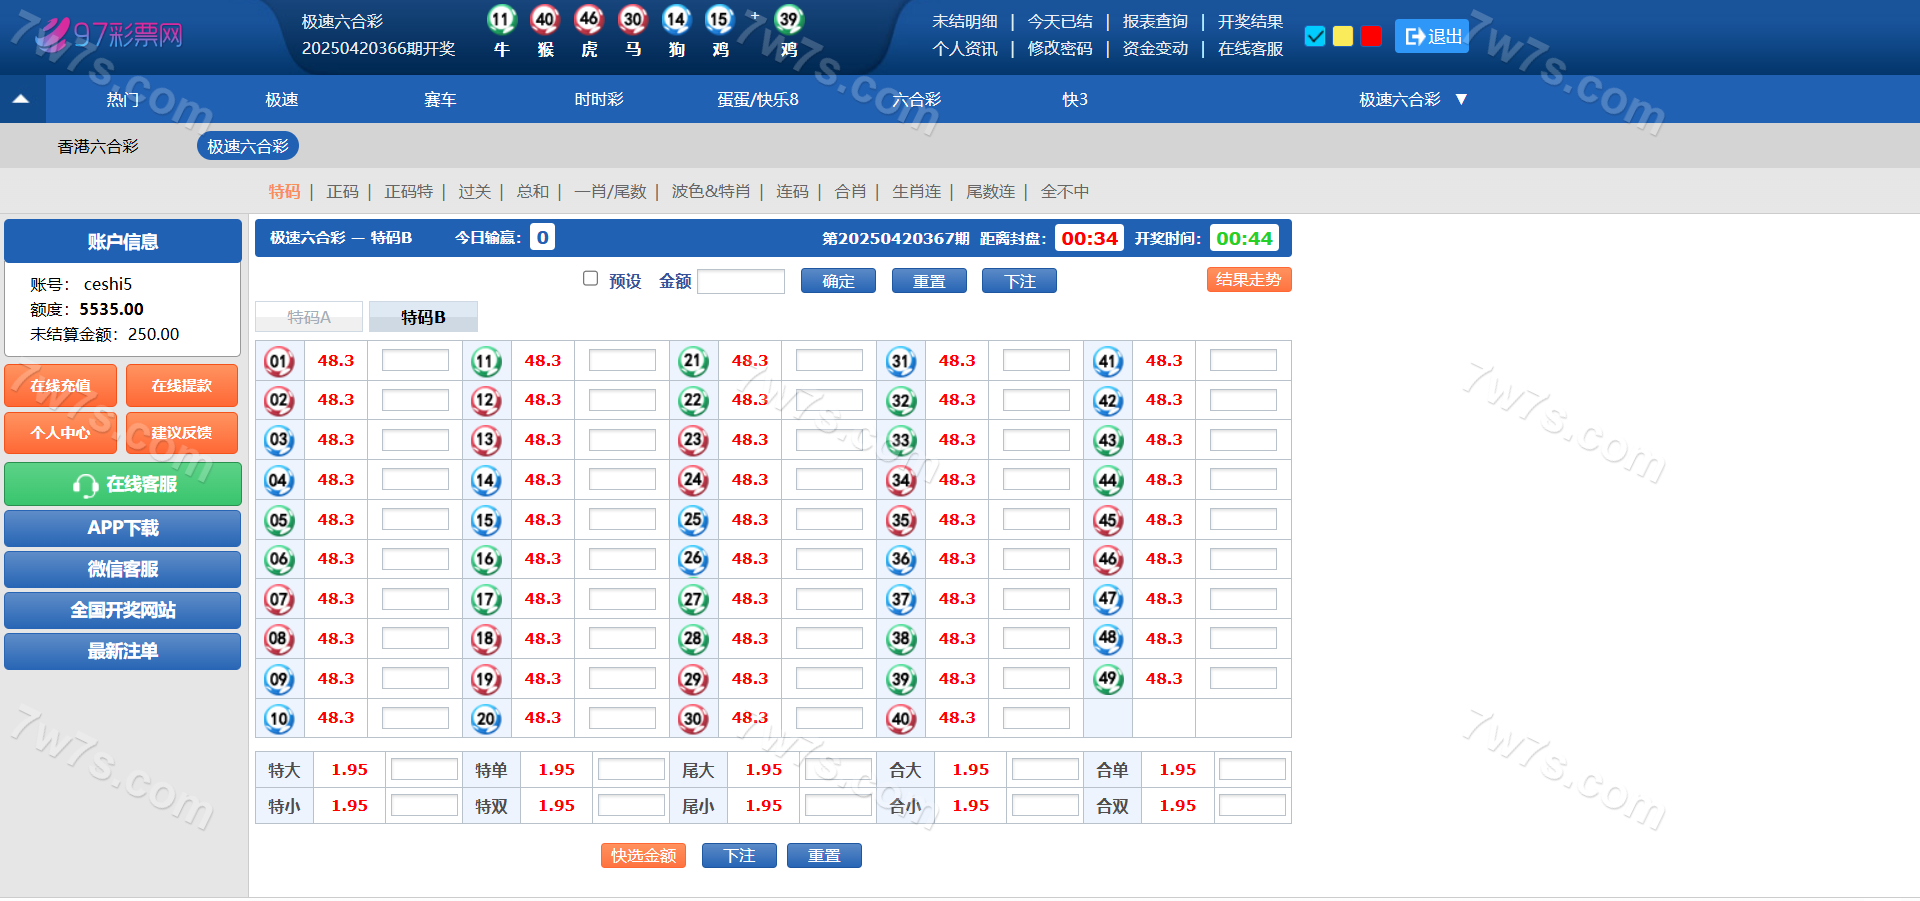The image size is (1920, 901).
Task: Open the 极速六合彩 dropdown menu
Action: click(1412, 99)
